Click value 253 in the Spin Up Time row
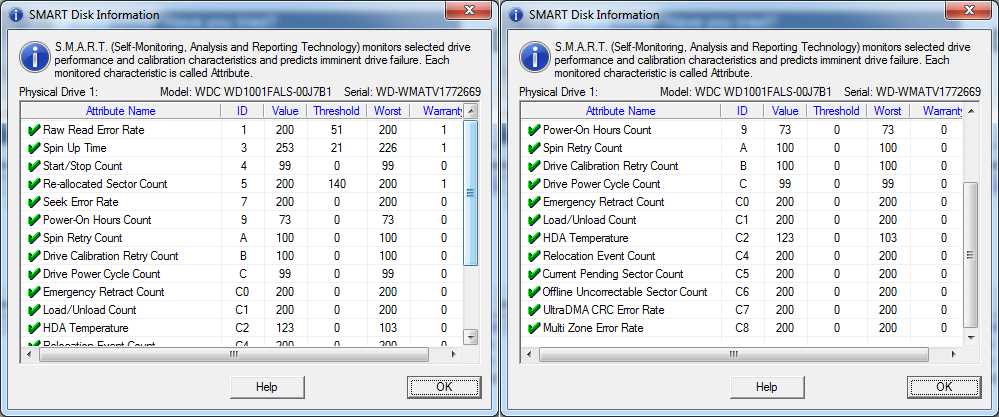The height and width of the screenshot is (417, 999). click(x=285, y=148)
